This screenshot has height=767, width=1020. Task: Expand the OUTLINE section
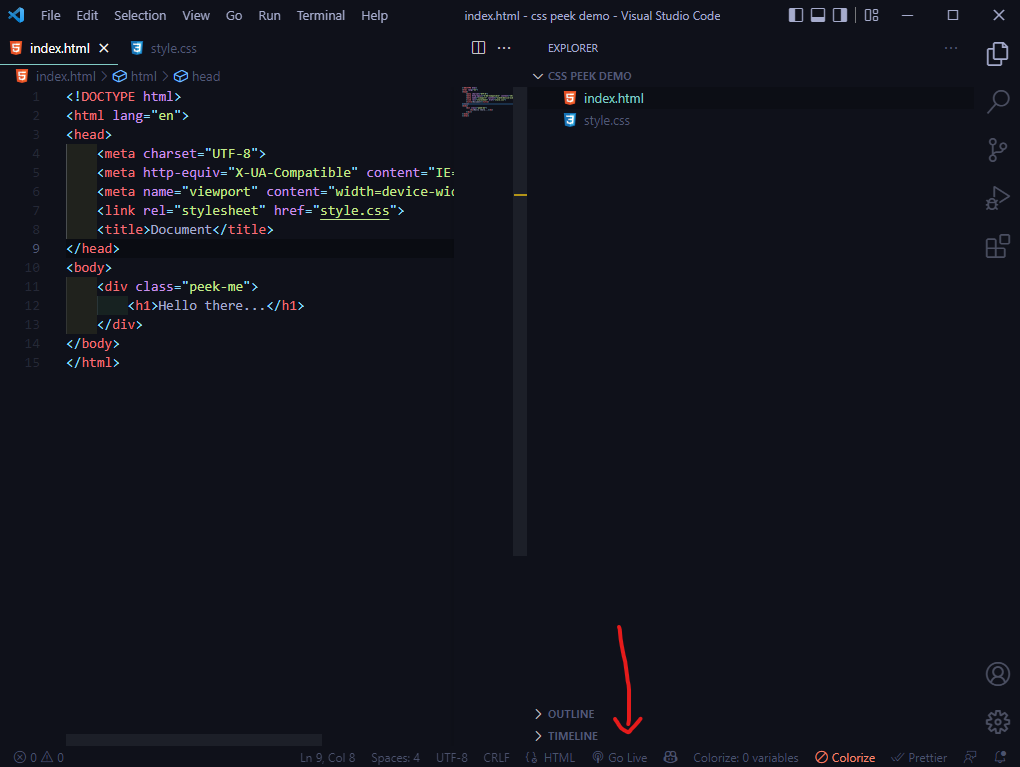tap(570, 714)
